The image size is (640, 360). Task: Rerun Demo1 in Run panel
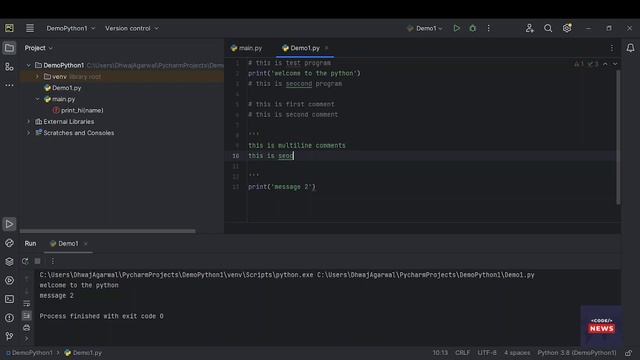25,261
